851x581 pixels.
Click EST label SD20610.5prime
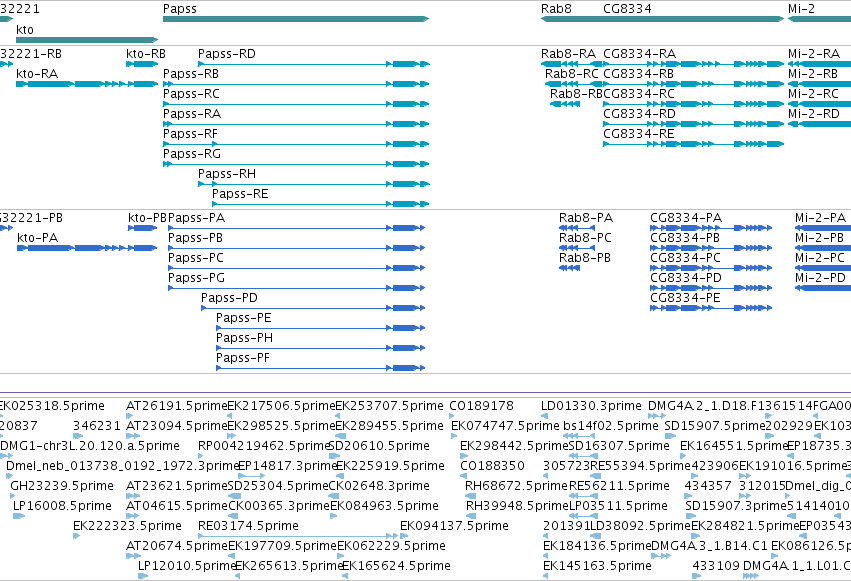pyautogui.click(x=379, y=446)
